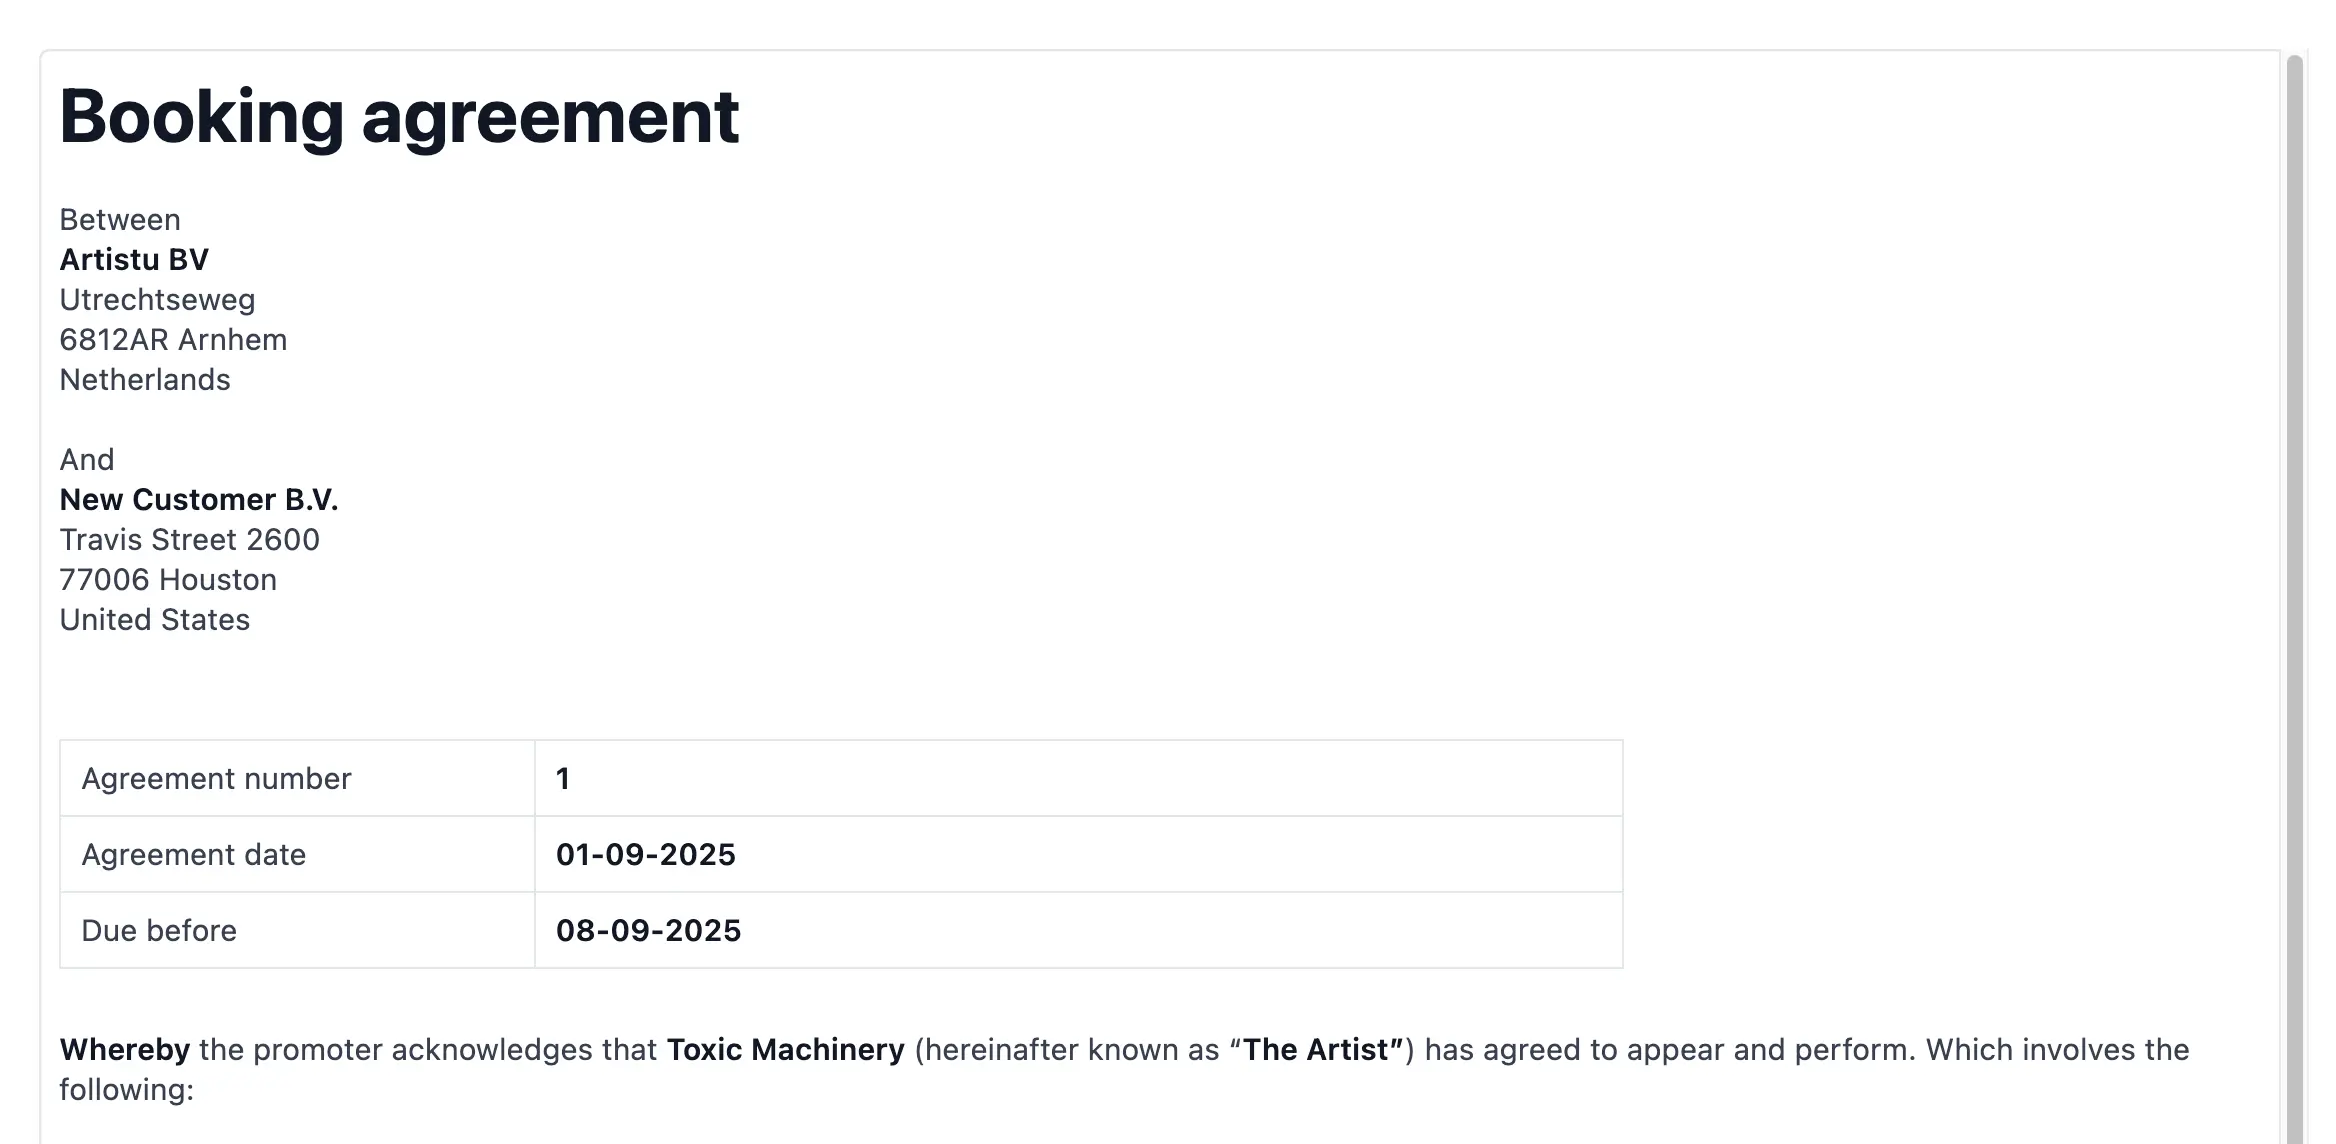Click the Between label above Artistu BV
Viewport: 2336px width, 1144px height.
pyautogui.click(x=120, y=220)
